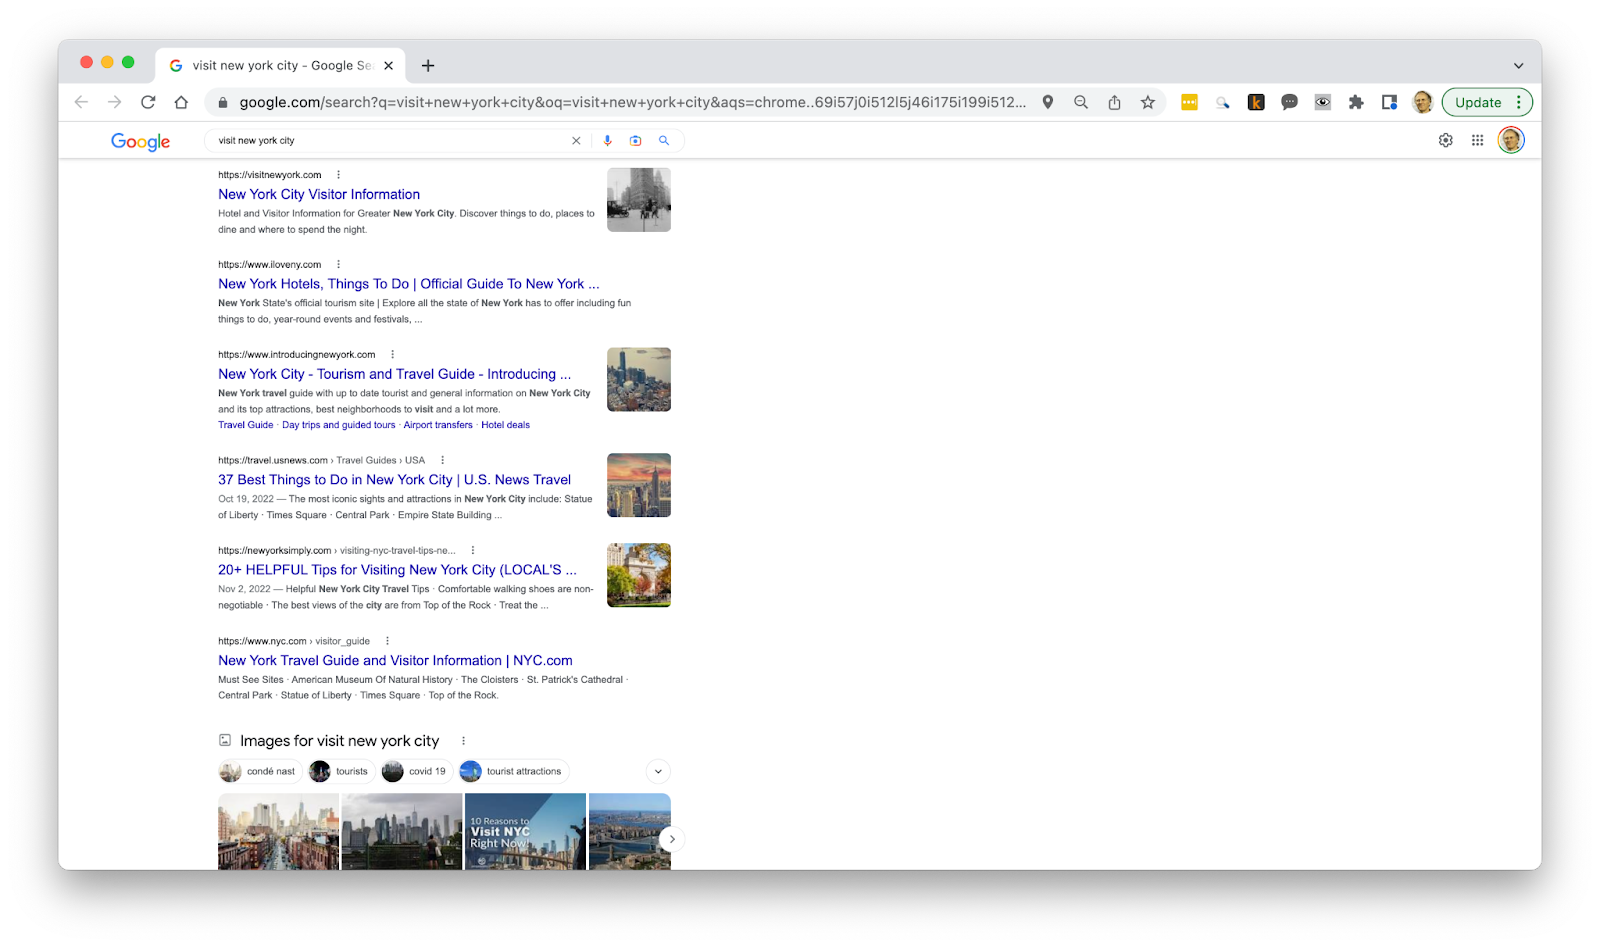
Task: Click into the Google search field
Action: (390, 141)
